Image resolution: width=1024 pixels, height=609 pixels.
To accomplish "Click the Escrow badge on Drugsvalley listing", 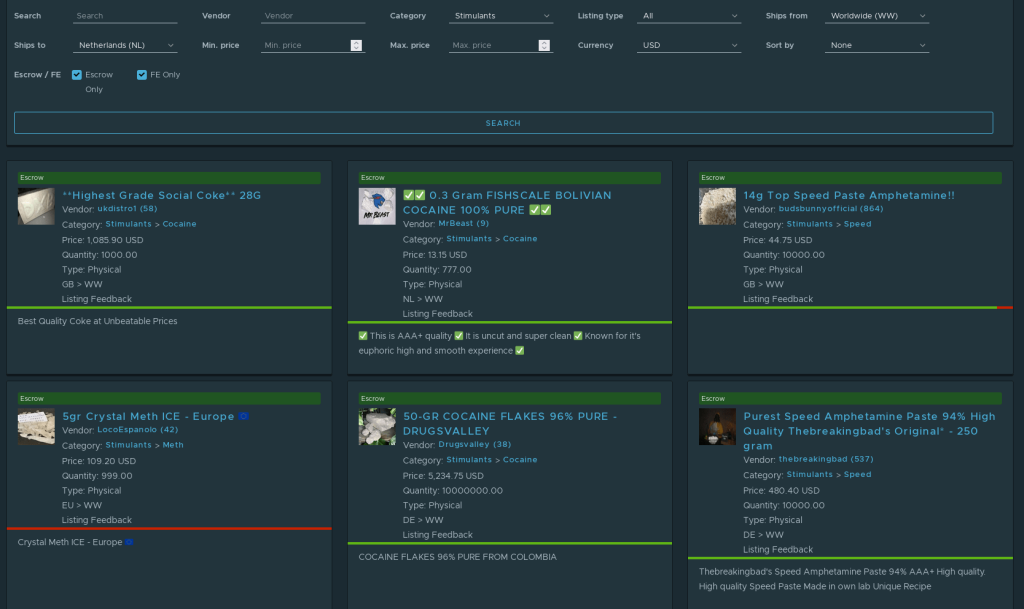I will (510, 399).
